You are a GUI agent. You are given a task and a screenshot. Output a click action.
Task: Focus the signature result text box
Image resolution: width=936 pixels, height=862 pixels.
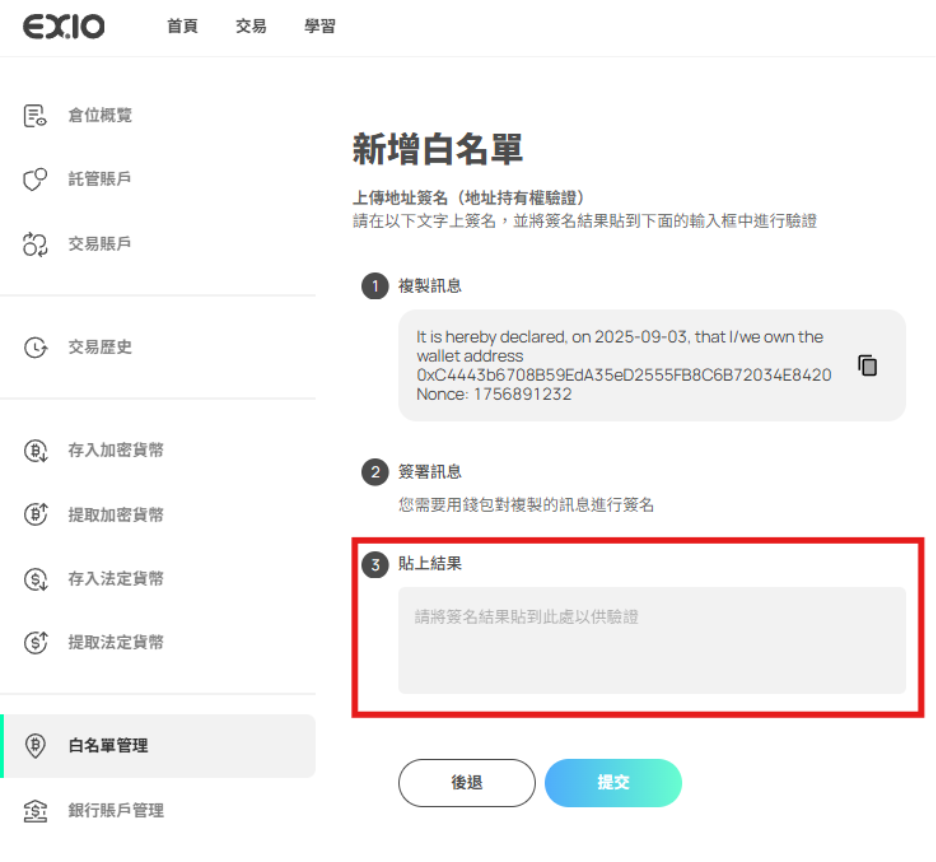coord(652,640)
